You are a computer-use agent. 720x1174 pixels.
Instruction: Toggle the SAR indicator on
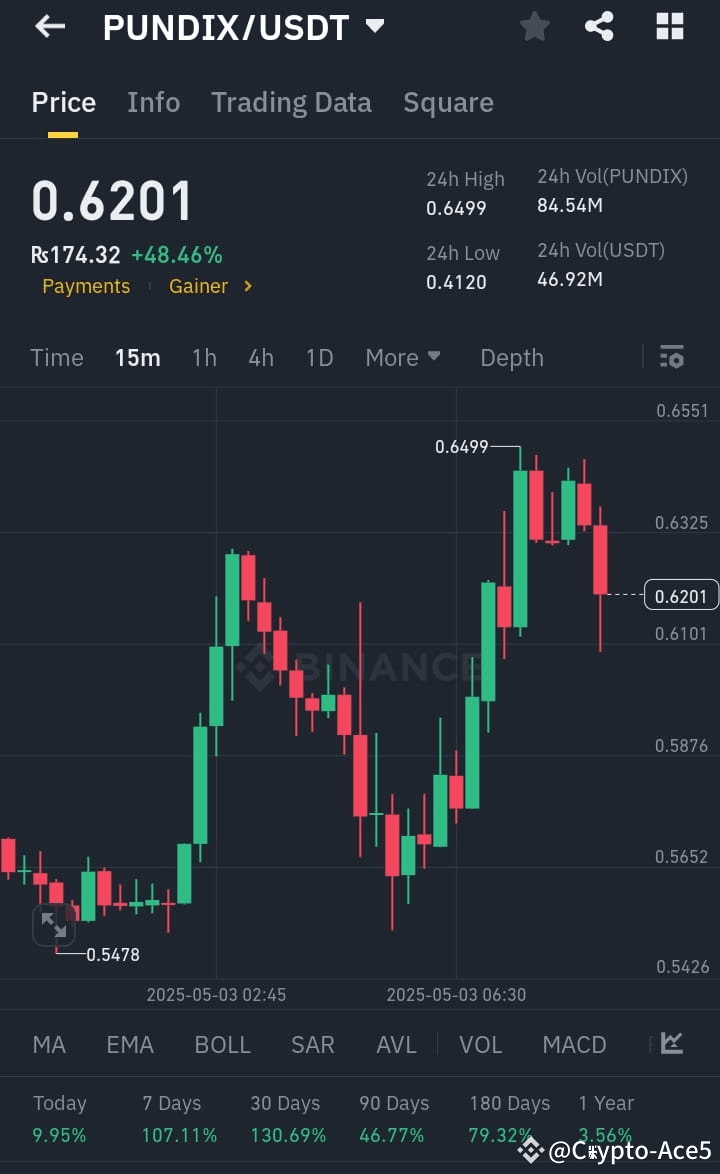[312, 1044]
